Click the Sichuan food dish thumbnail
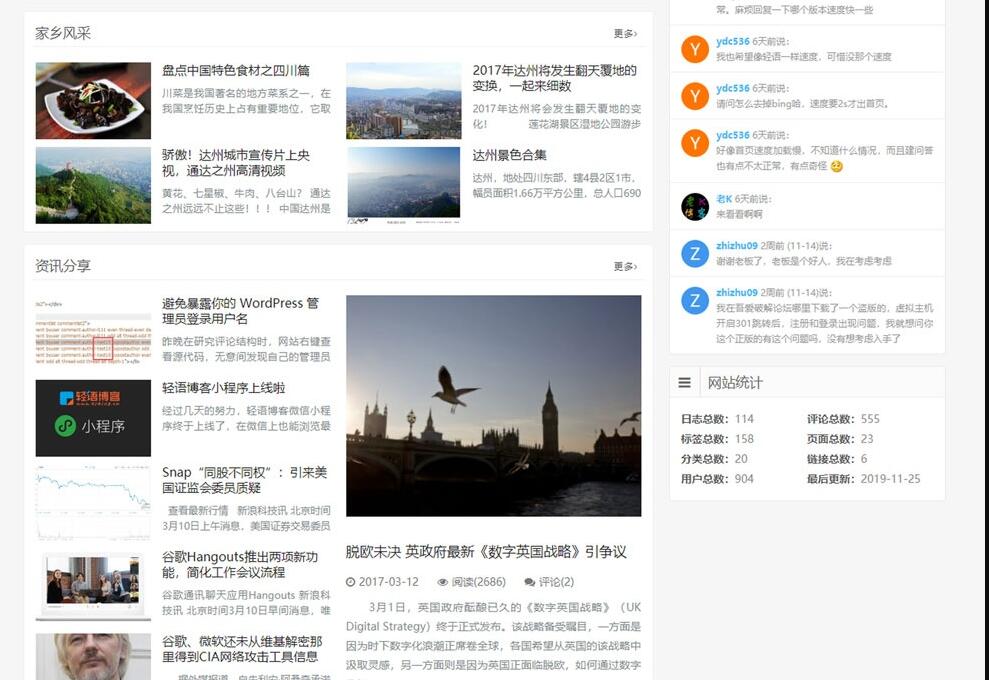This screenshot has height=680, width=989. 93,101
